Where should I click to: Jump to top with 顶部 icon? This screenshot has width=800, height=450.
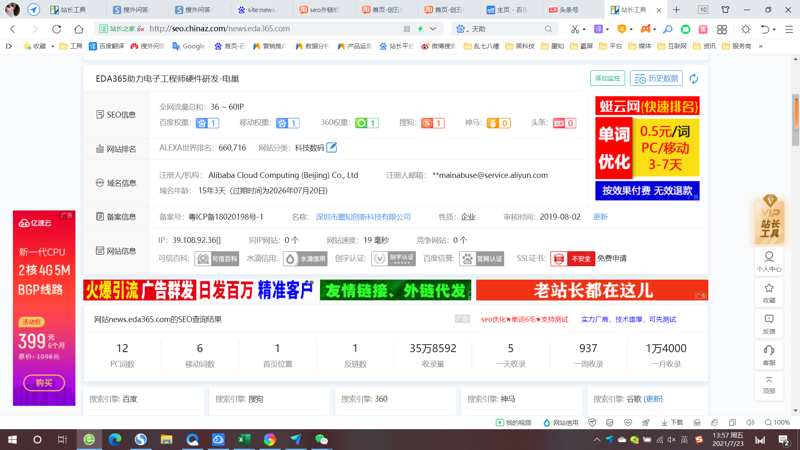pyautogui.click(x=769, y=385)
